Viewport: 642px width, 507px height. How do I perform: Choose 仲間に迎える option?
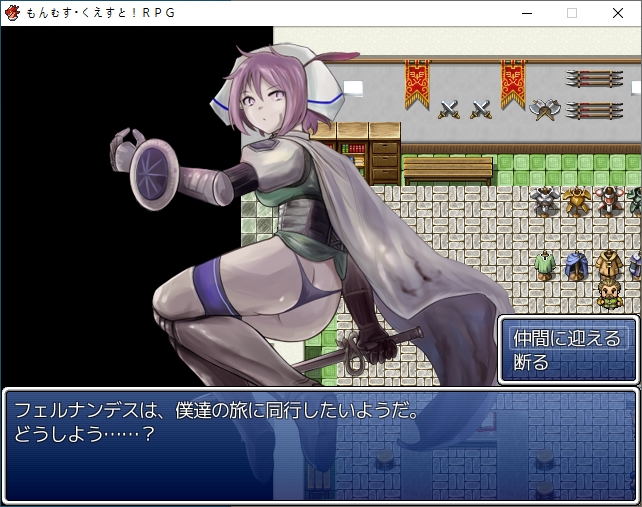pyautogui.click(x=567, y=339)
